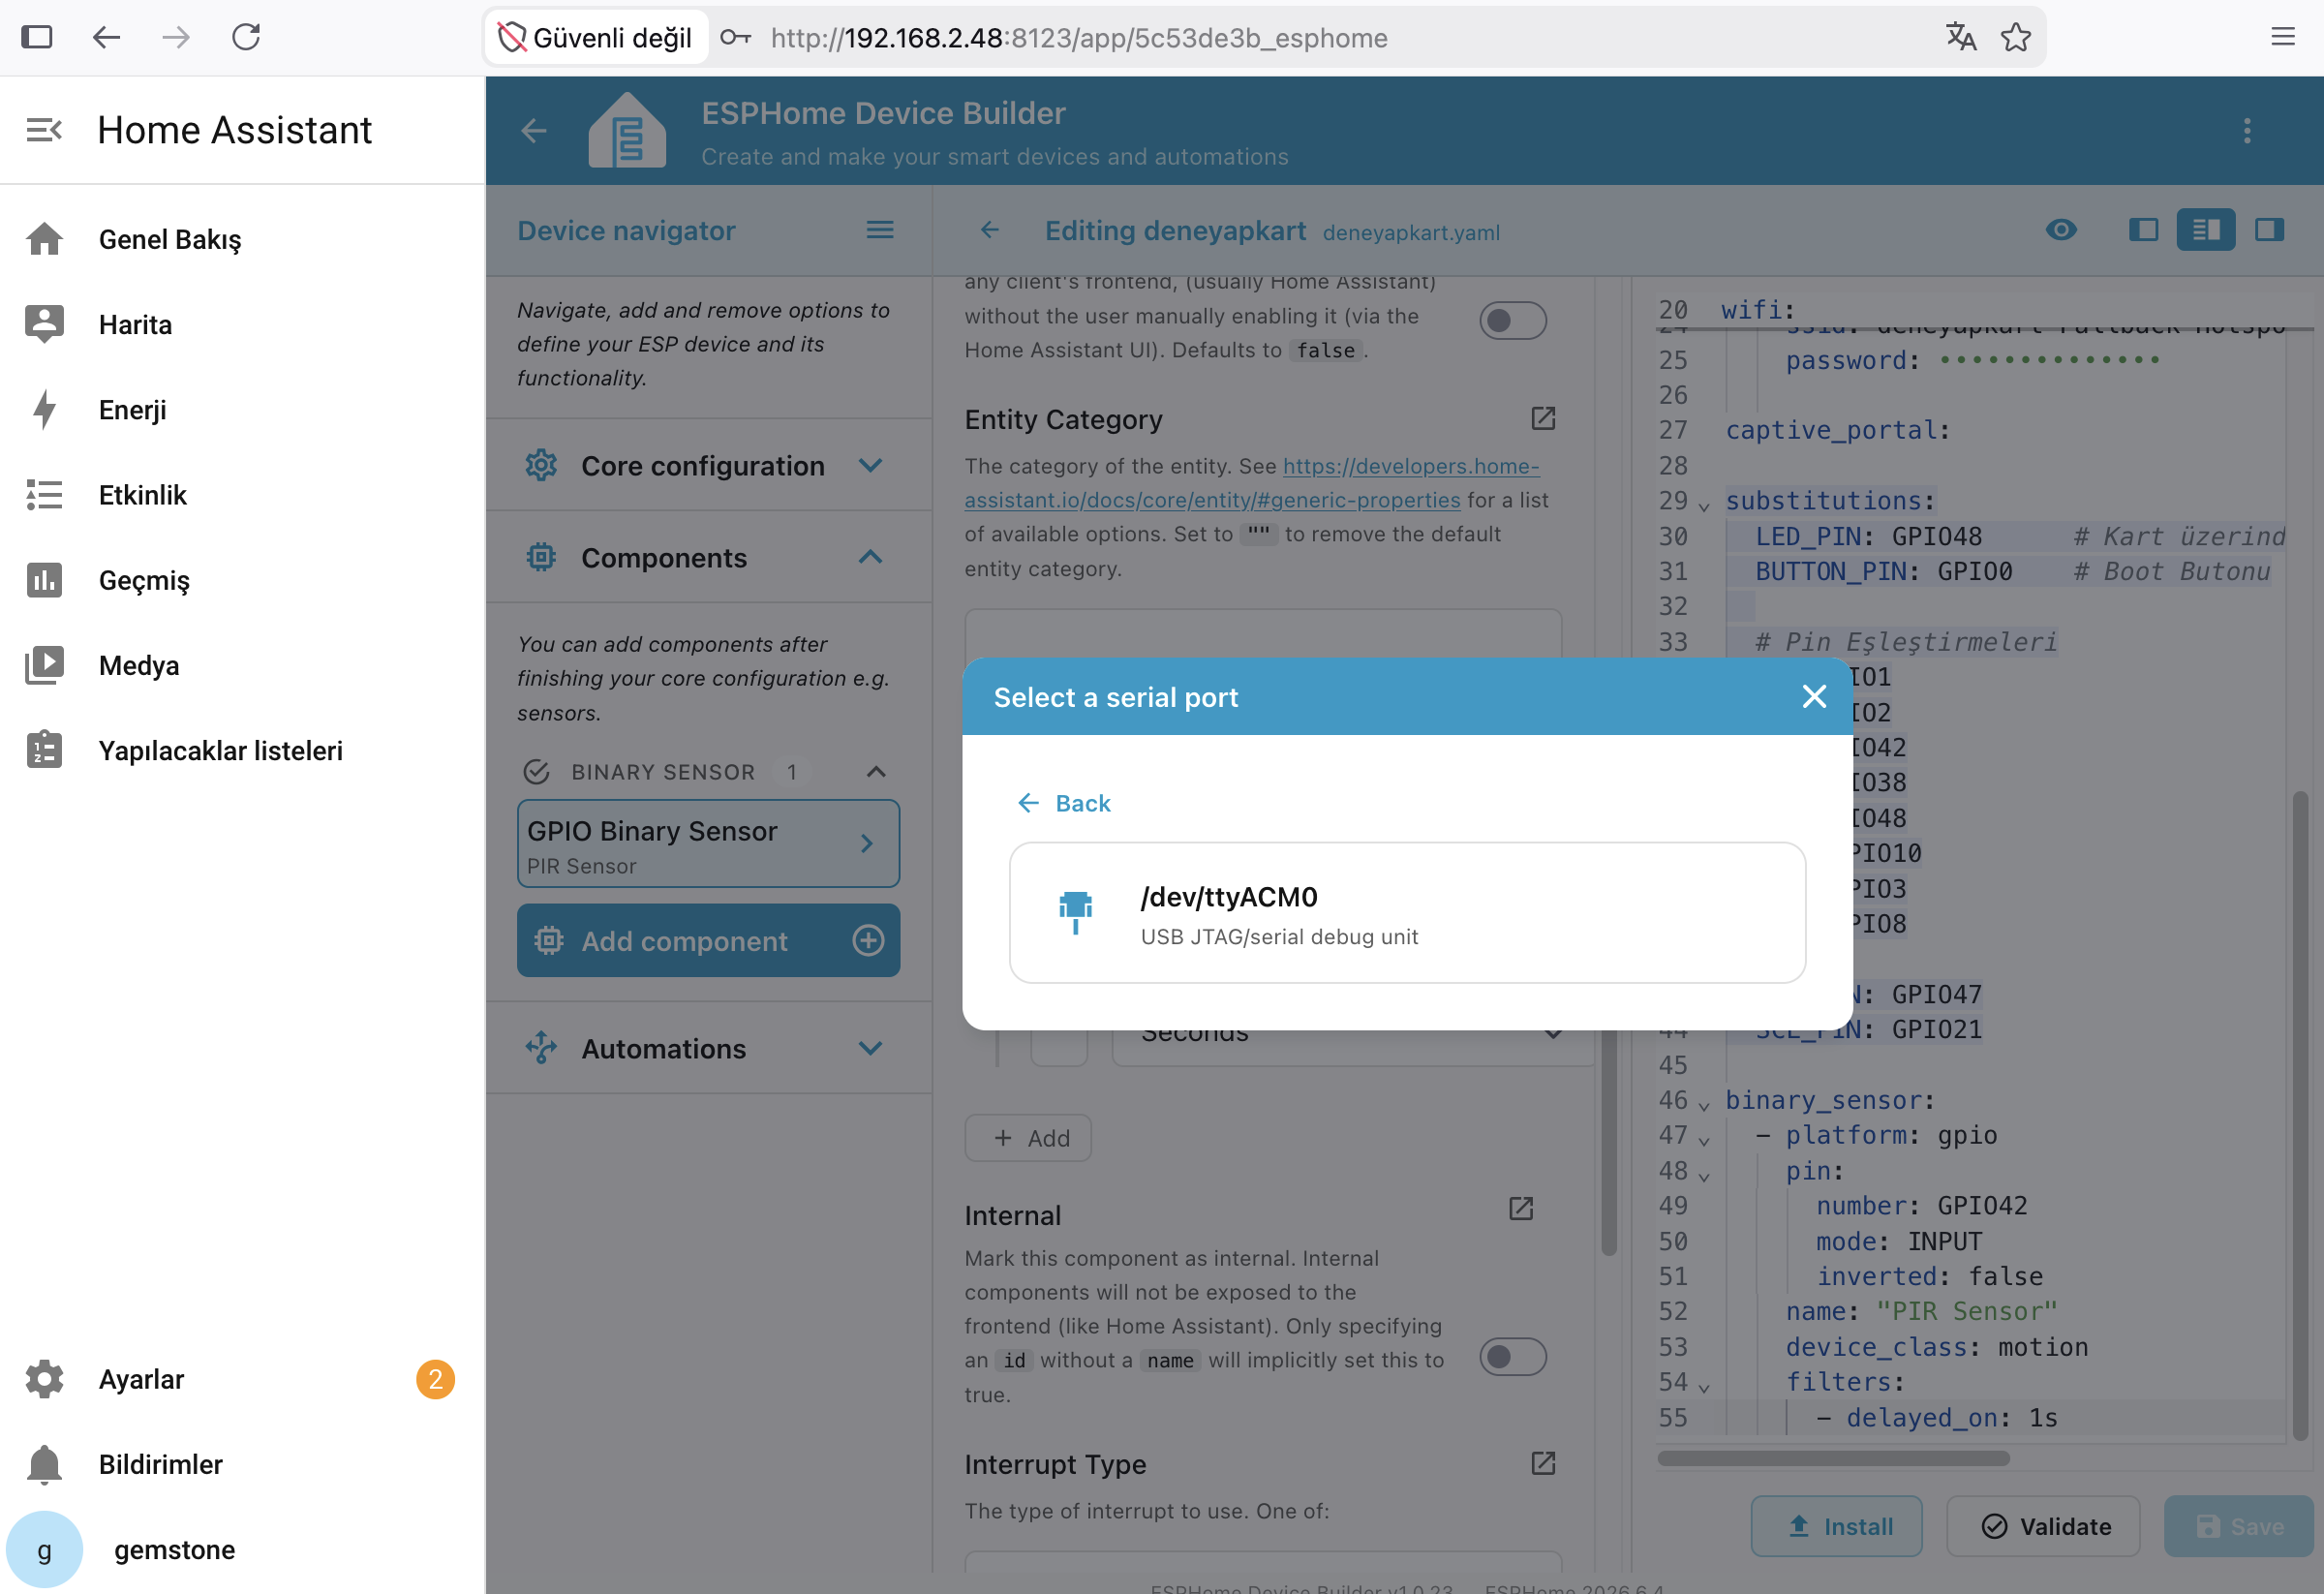Open Medya media browser
Viewport: 2324px width, 1594px height.
[x=242, y=665]
